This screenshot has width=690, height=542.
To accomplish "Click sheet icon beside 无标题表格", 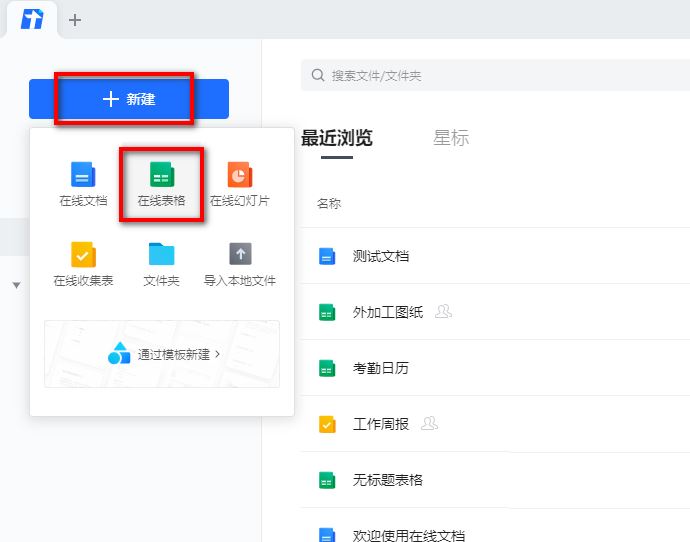I will coord(327,480).
